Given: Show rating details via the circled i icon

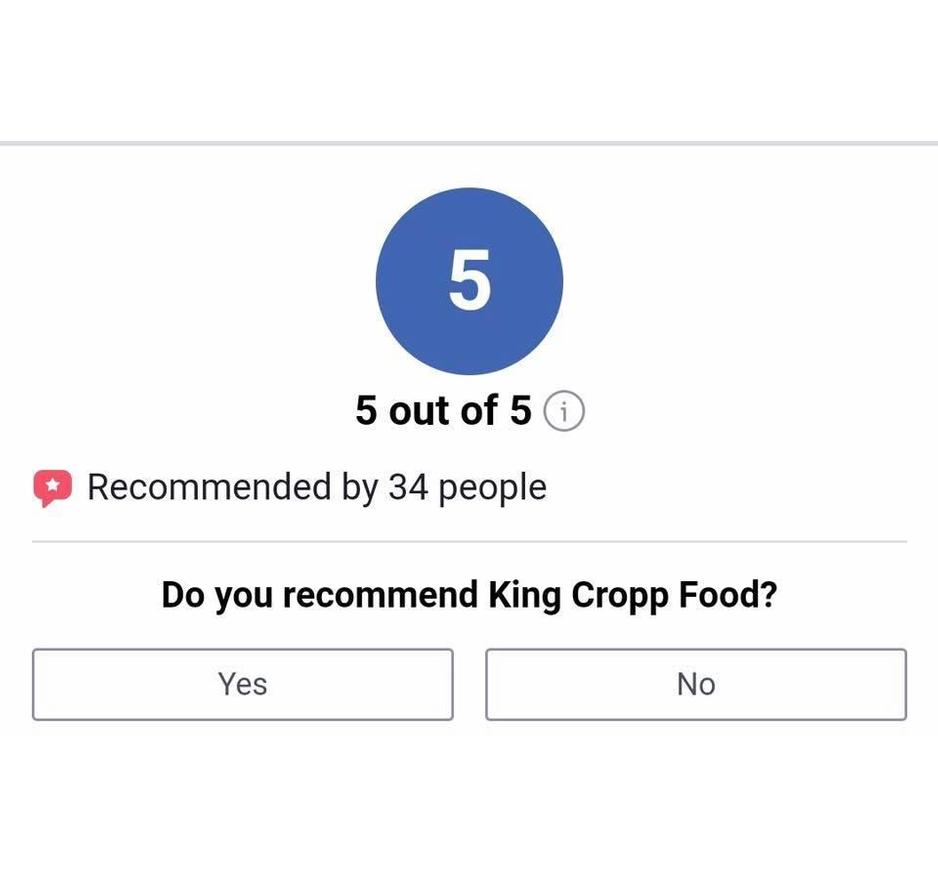Looking at the screenshot, I should 564,411.
